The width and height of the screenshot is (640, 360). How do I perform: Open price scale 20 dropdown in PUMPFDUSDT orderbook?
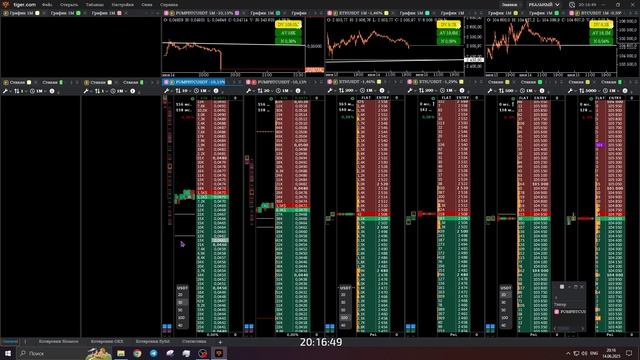point(265,91)
